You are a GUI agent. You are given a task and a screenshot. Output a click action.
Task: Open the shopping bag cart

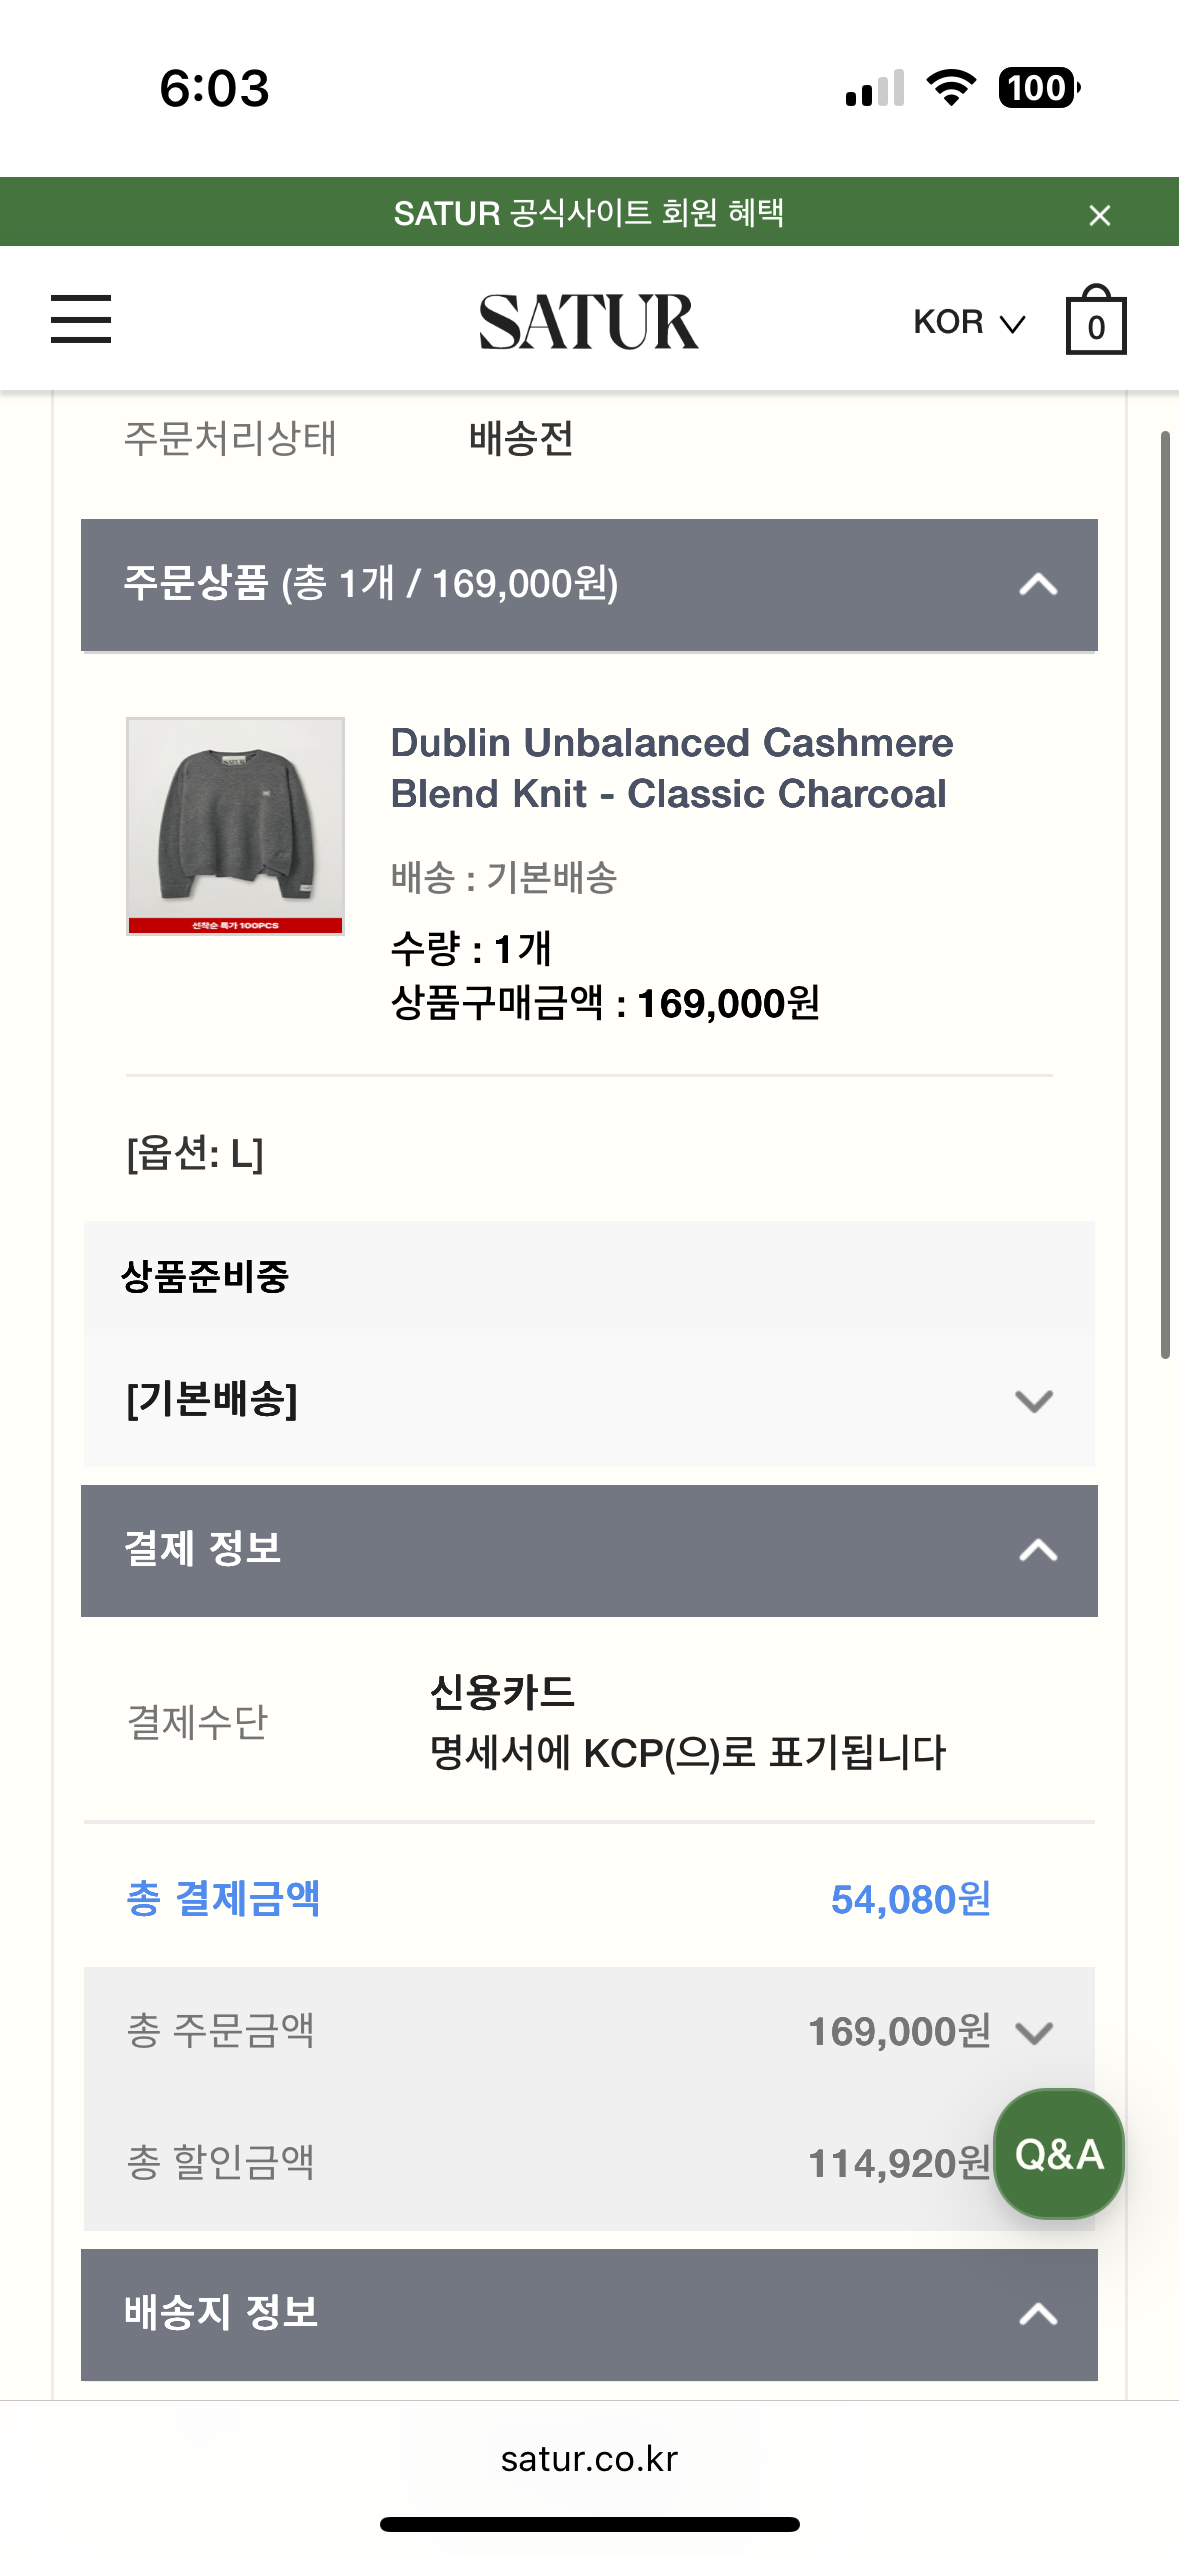coord(1095,321)
